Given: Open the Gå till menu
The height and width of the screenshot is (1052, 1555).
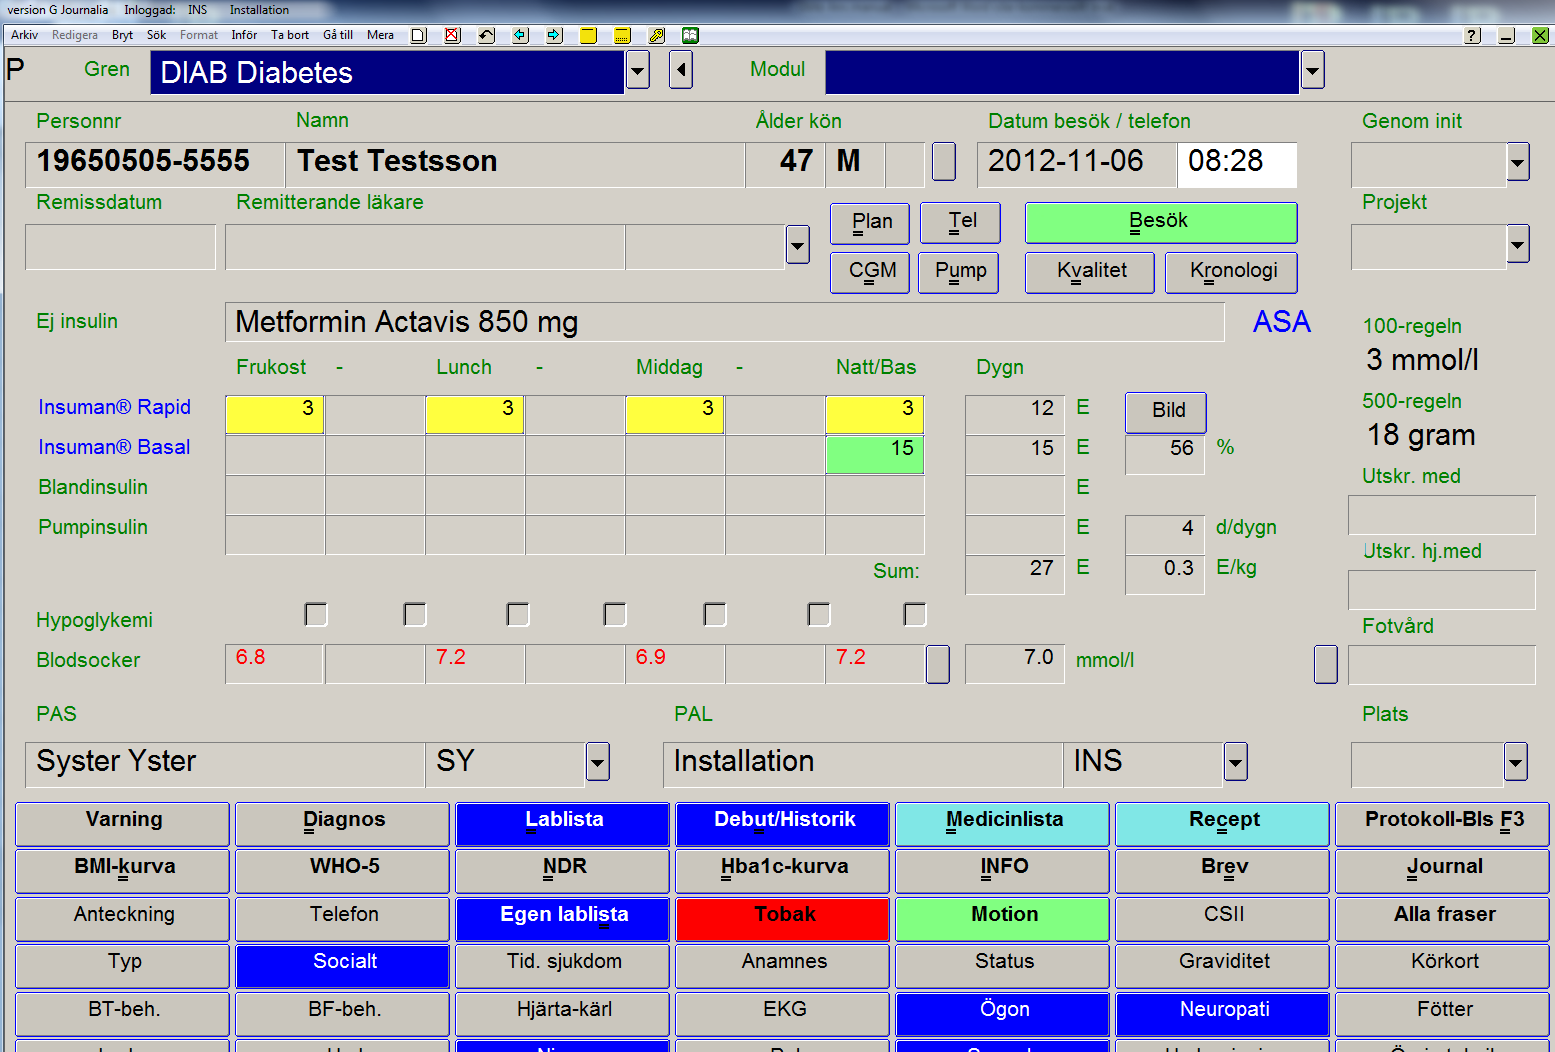Looking at the screenshot, I should [x=338, y=35].
